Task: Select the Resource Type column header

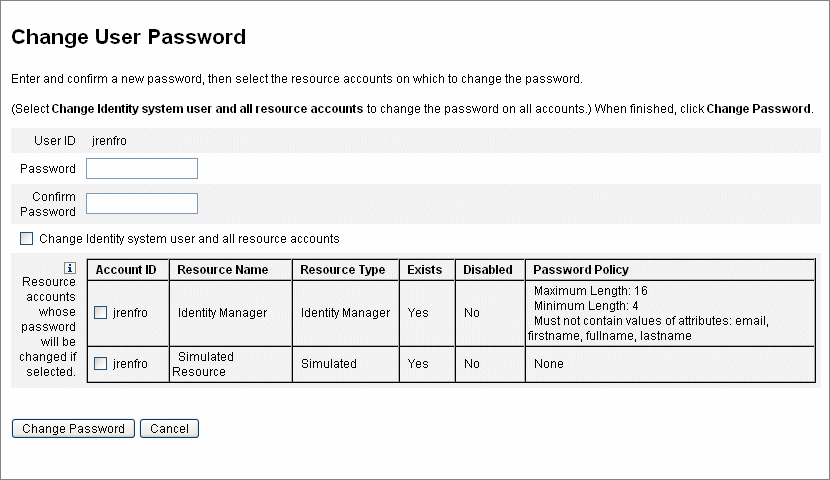Action: [342, 270]
